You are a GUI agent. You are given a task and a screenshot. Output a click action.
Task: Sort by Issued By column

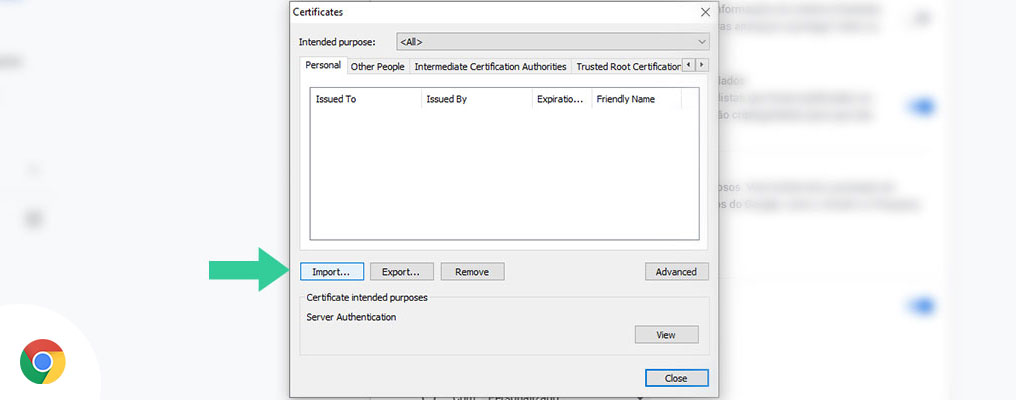pos(477,99)
